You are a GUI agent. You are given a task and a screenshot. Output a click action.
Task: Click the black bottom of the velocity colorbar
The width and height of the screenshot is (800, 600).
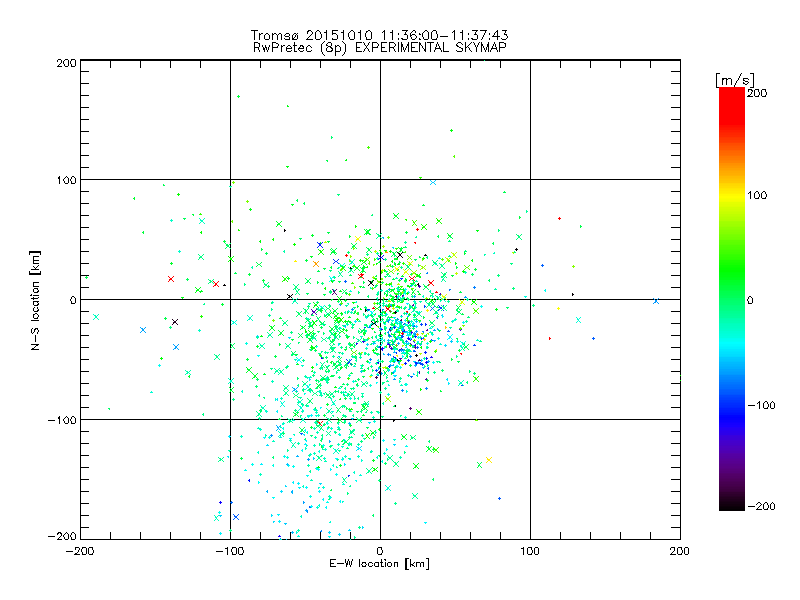pos(732,503)
